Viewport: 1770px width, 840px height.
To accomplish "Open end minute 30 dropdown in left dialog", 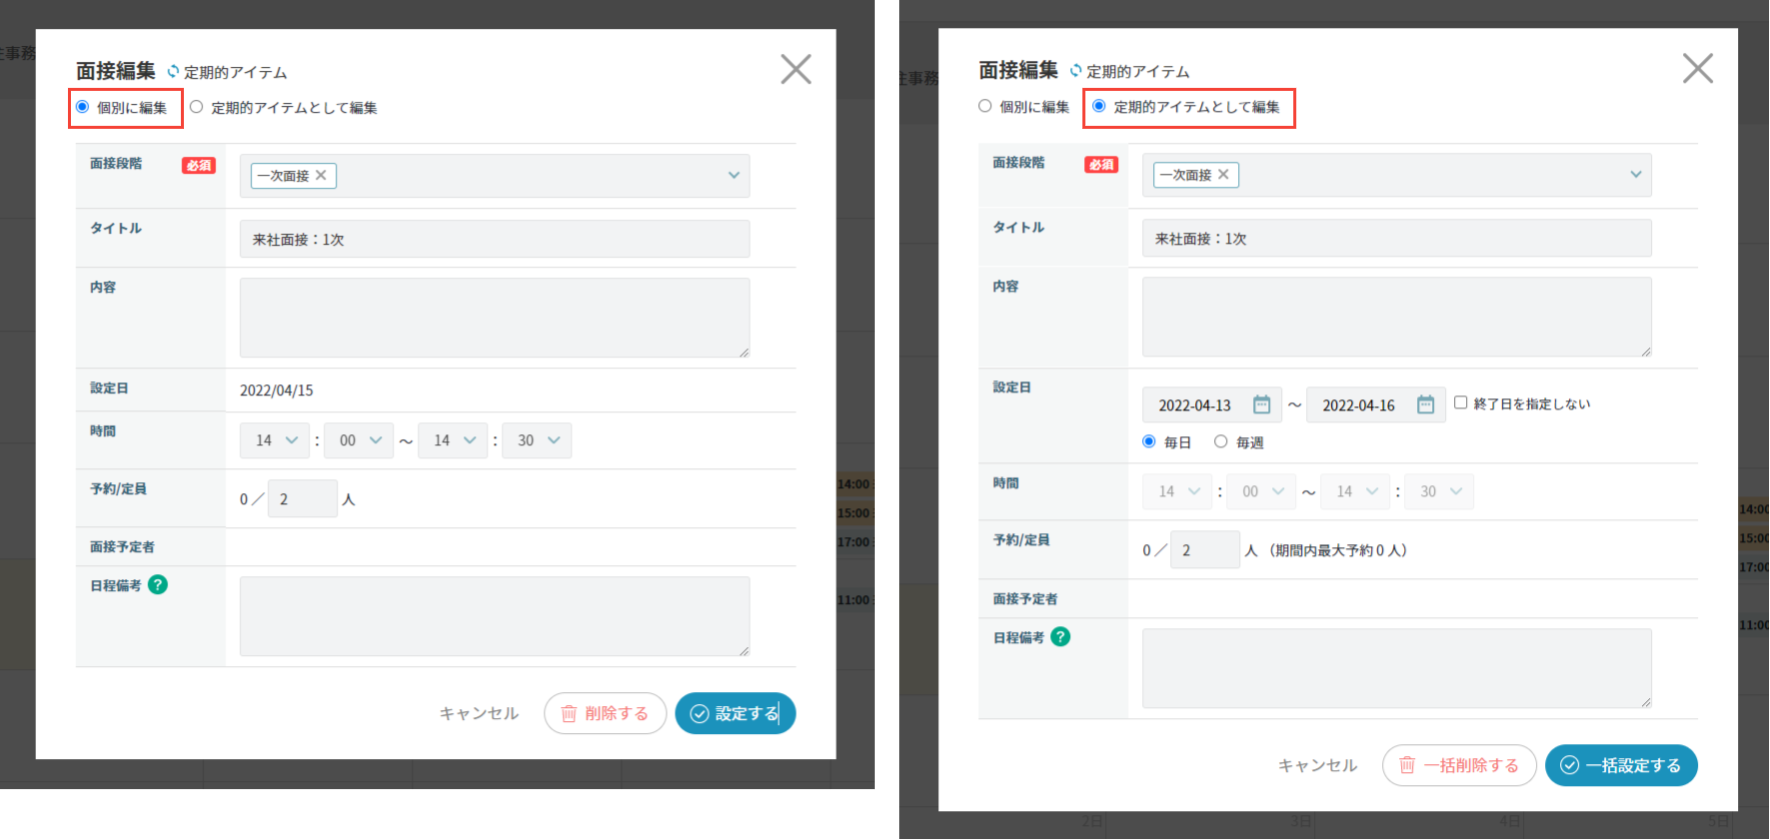I will pyautogui.click(x=537, y=440).
